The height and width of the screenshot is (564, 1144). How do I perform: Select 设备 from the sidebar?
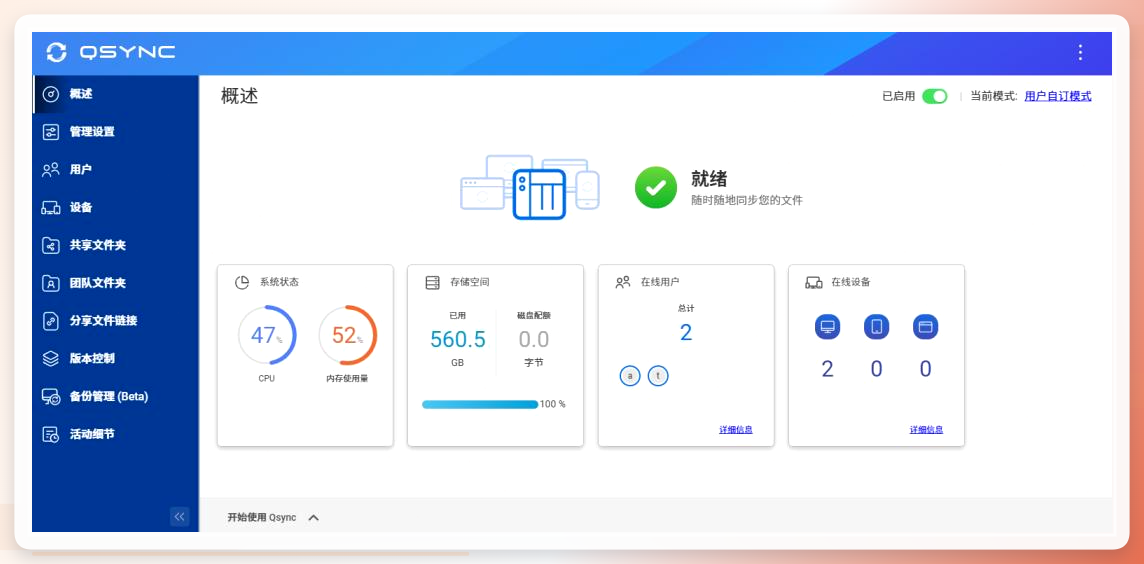pyautogui.click(x=115, y=208)
